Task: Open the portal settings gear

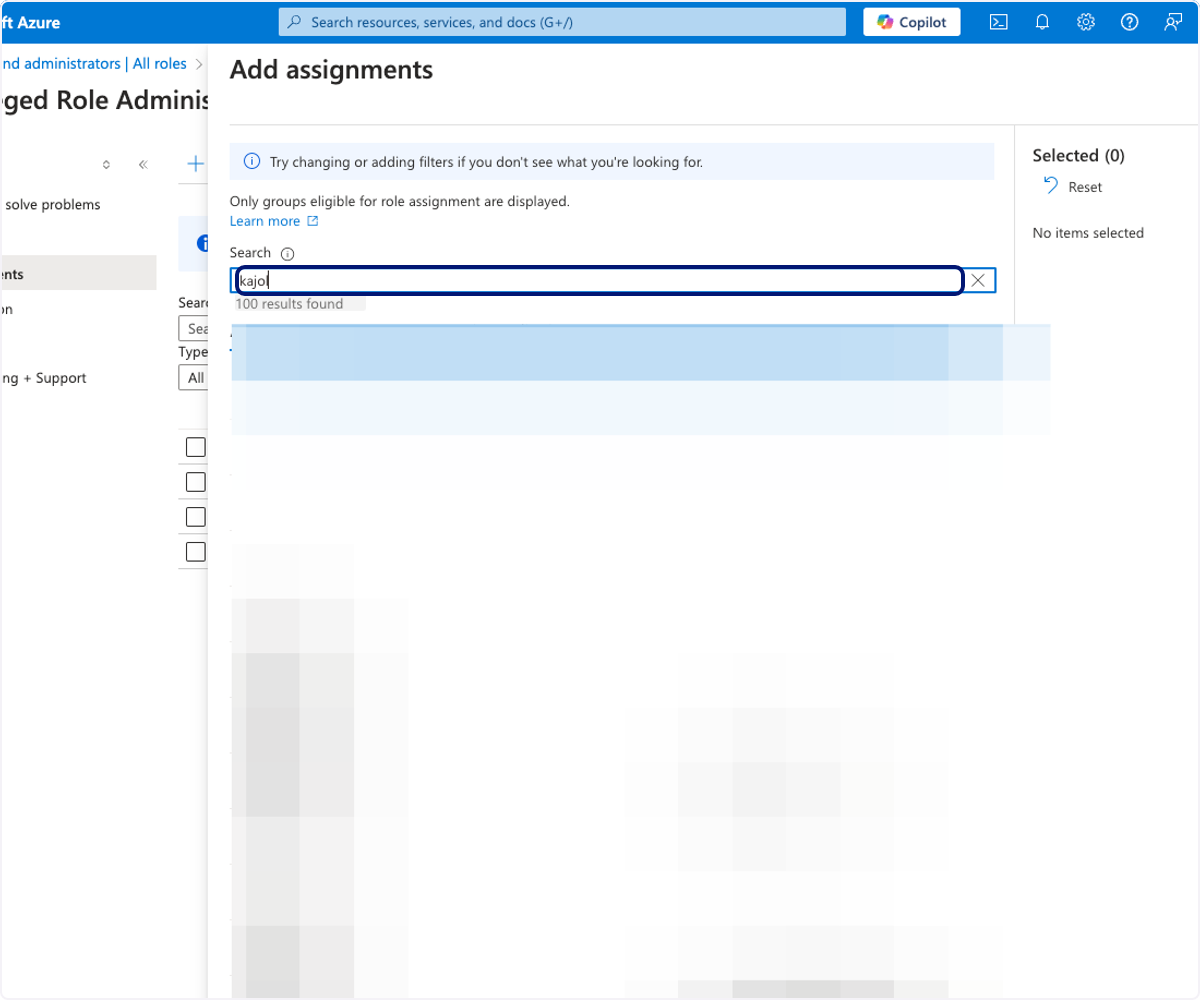Action: tap(1086, 22)
